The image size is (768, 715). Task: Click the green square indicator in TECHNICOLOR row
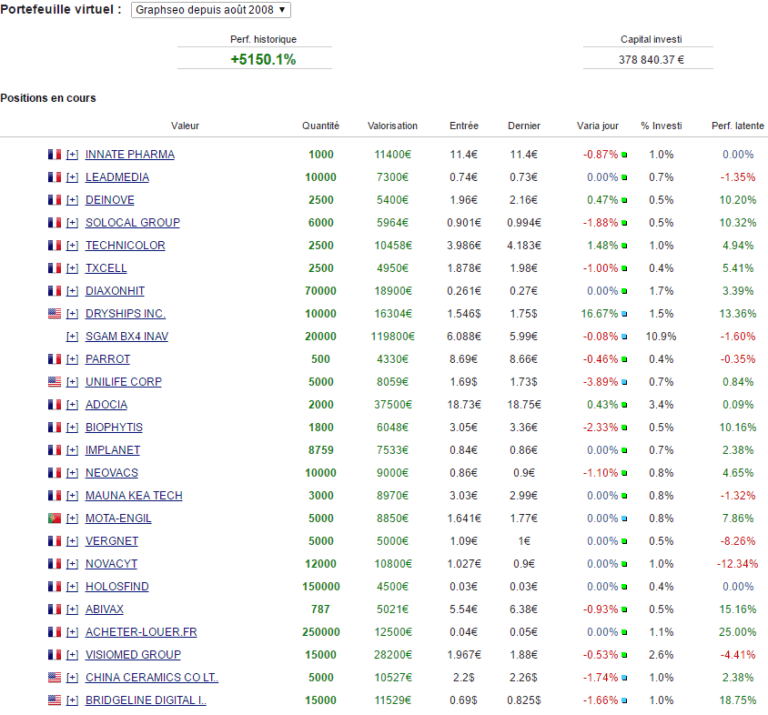tap(624, 246)
